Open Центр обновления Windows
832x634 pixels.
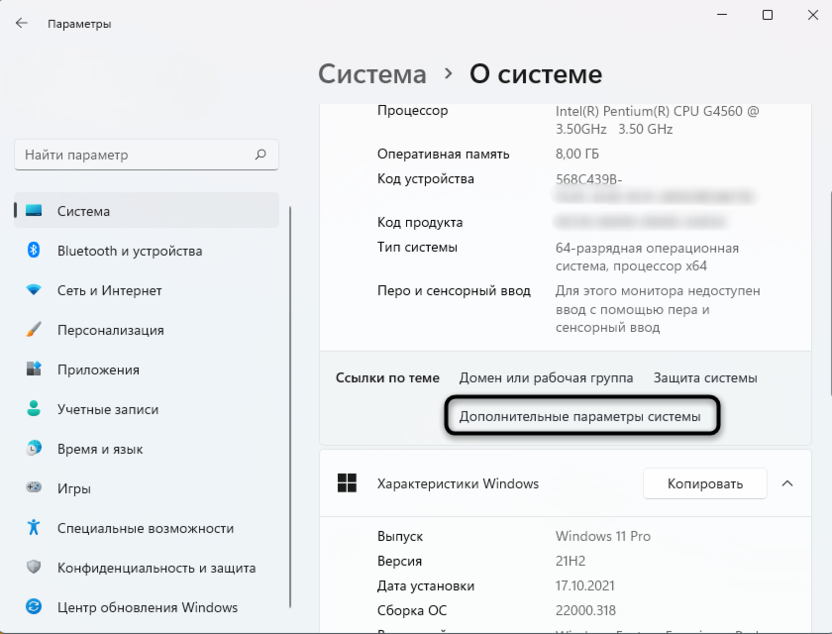click(x=146, y=607)
